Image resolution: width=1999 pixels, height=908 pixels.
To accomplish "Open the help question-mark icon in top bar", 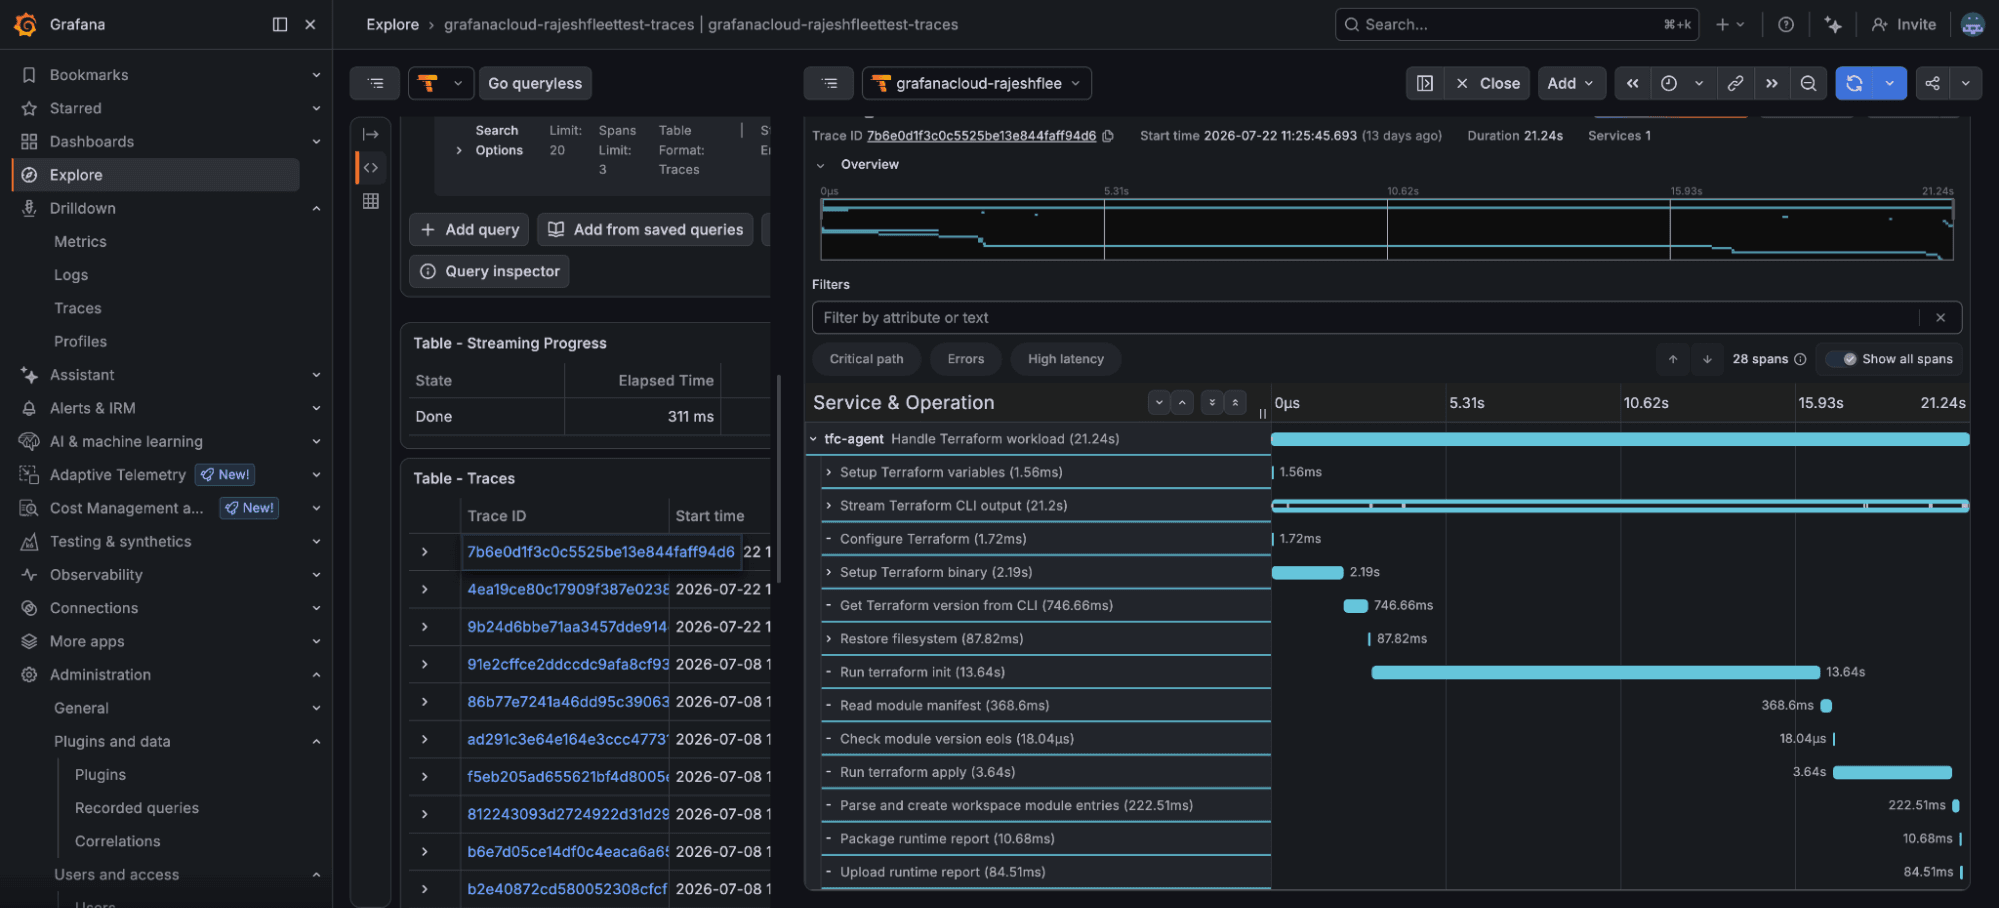I will click(x=1786, y=24).
